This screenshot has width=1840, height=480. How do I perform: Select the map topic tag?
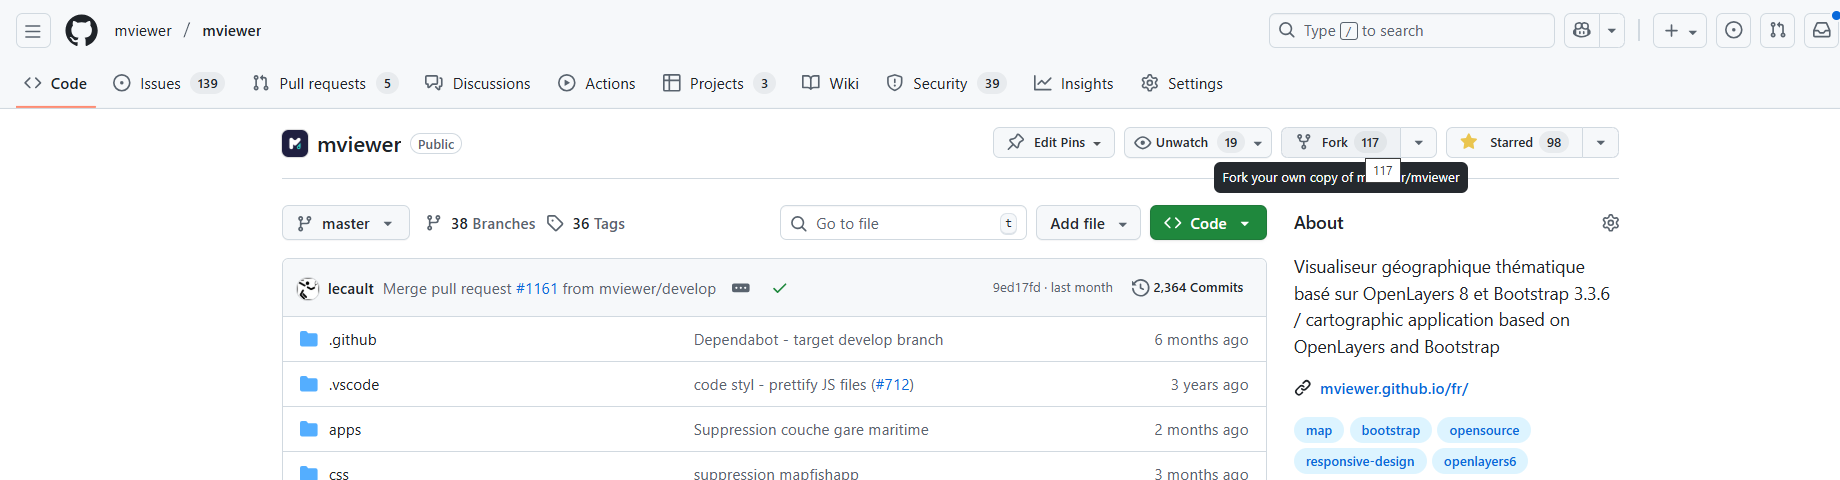tap(1319, 431)
